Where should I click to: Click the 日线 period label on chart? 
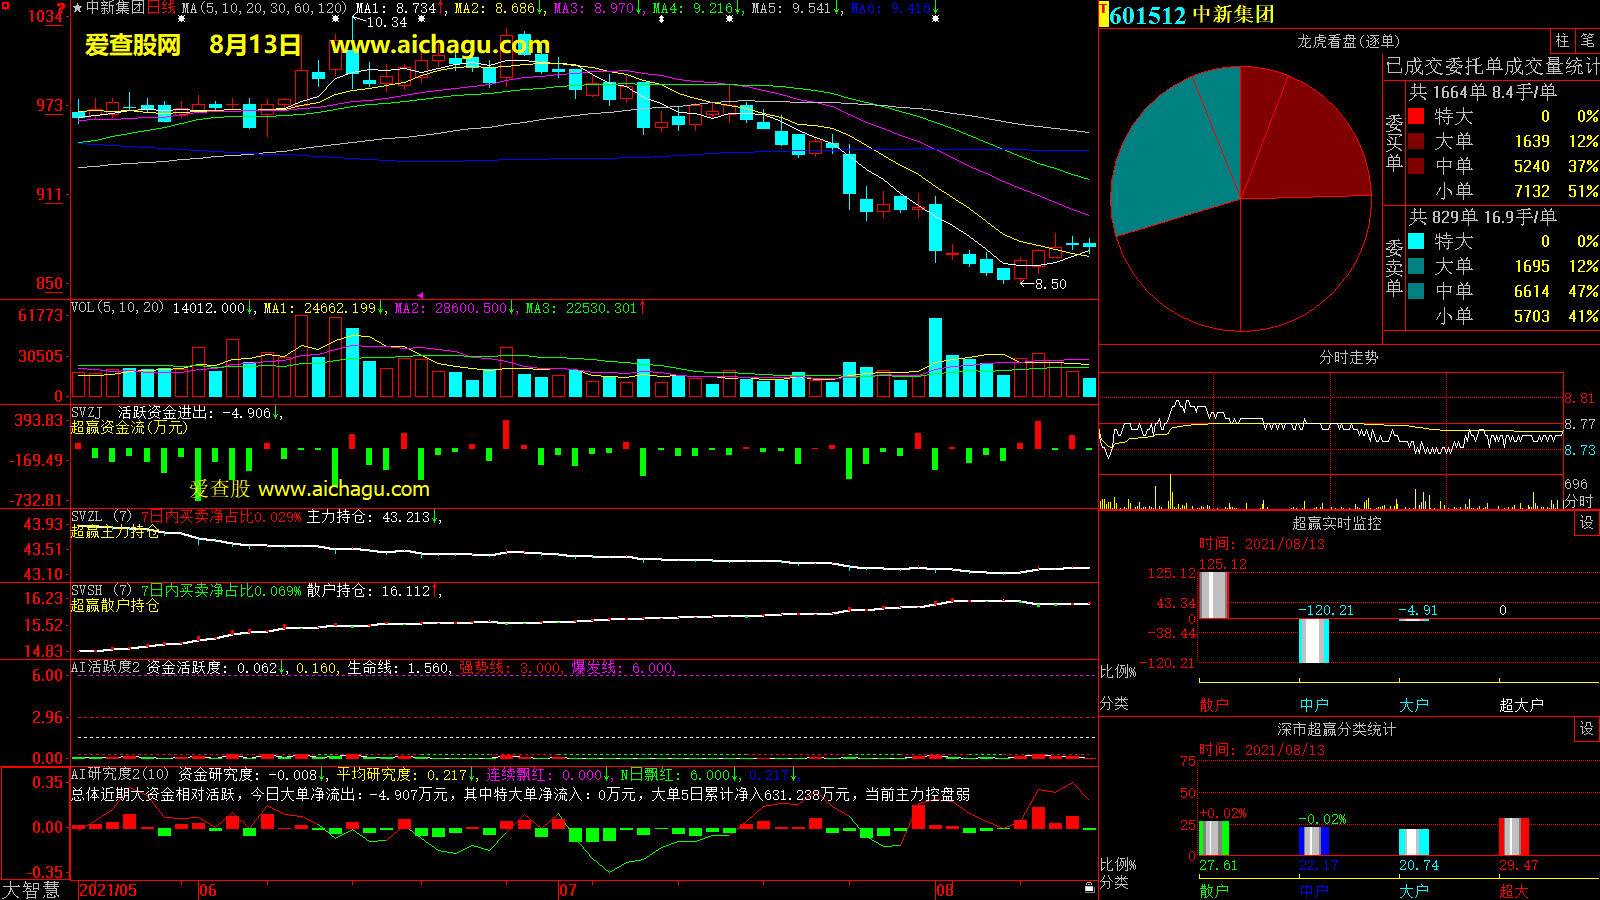coord(161,8)
